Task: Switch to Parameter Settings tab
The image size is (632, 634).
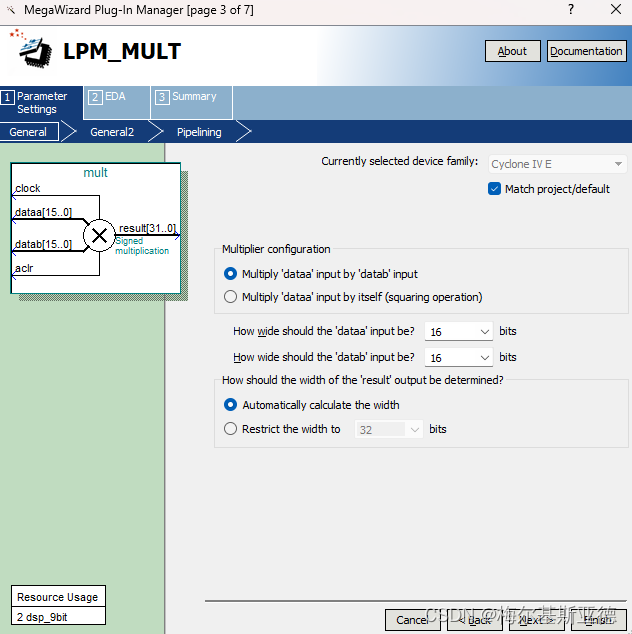Action: tap(41, 103)
